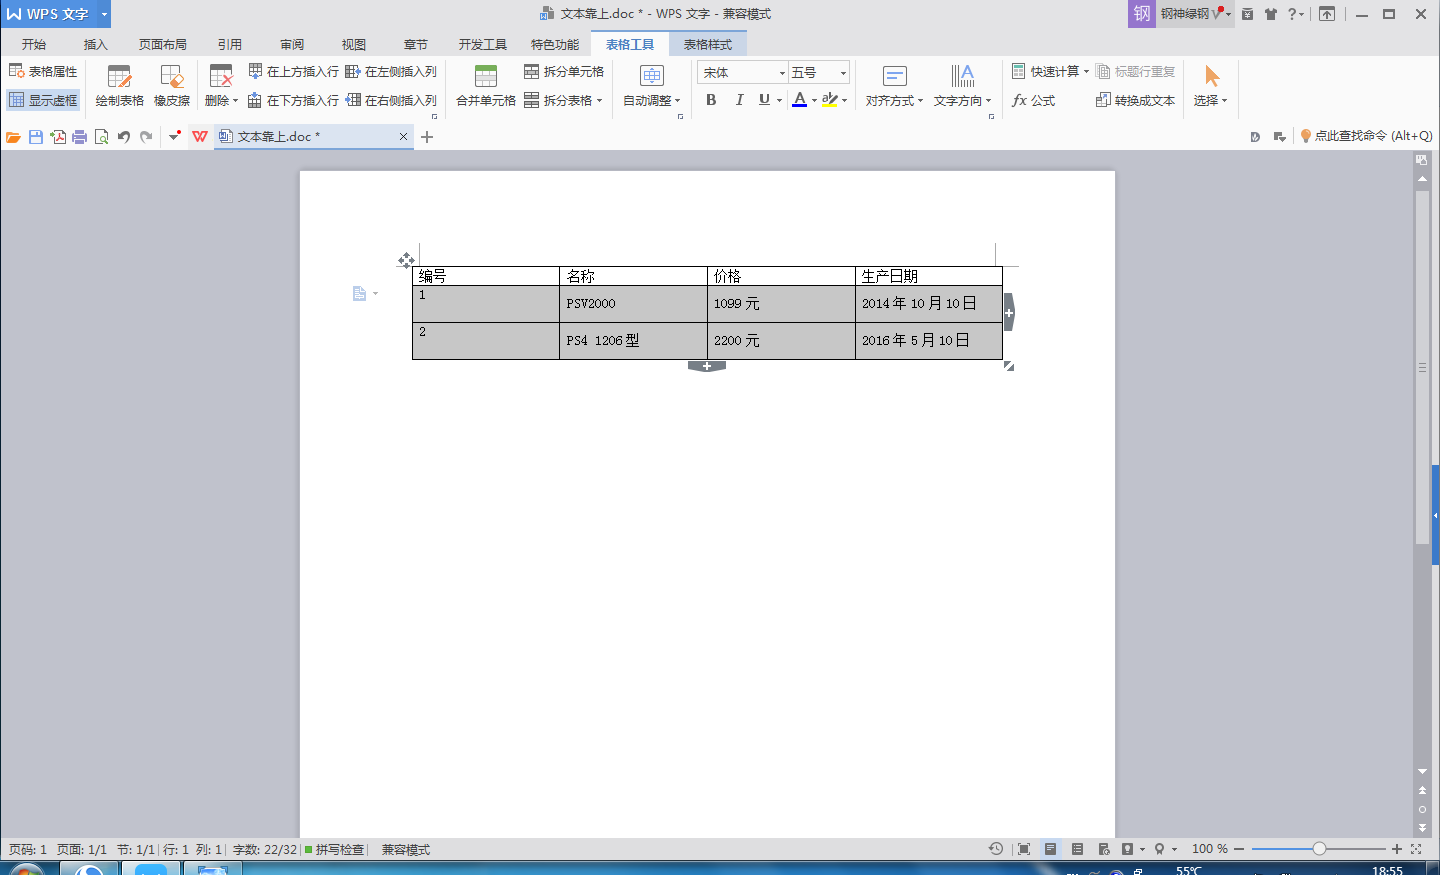Insert a row above with 在上方插入行

click(x=294, y=72)
